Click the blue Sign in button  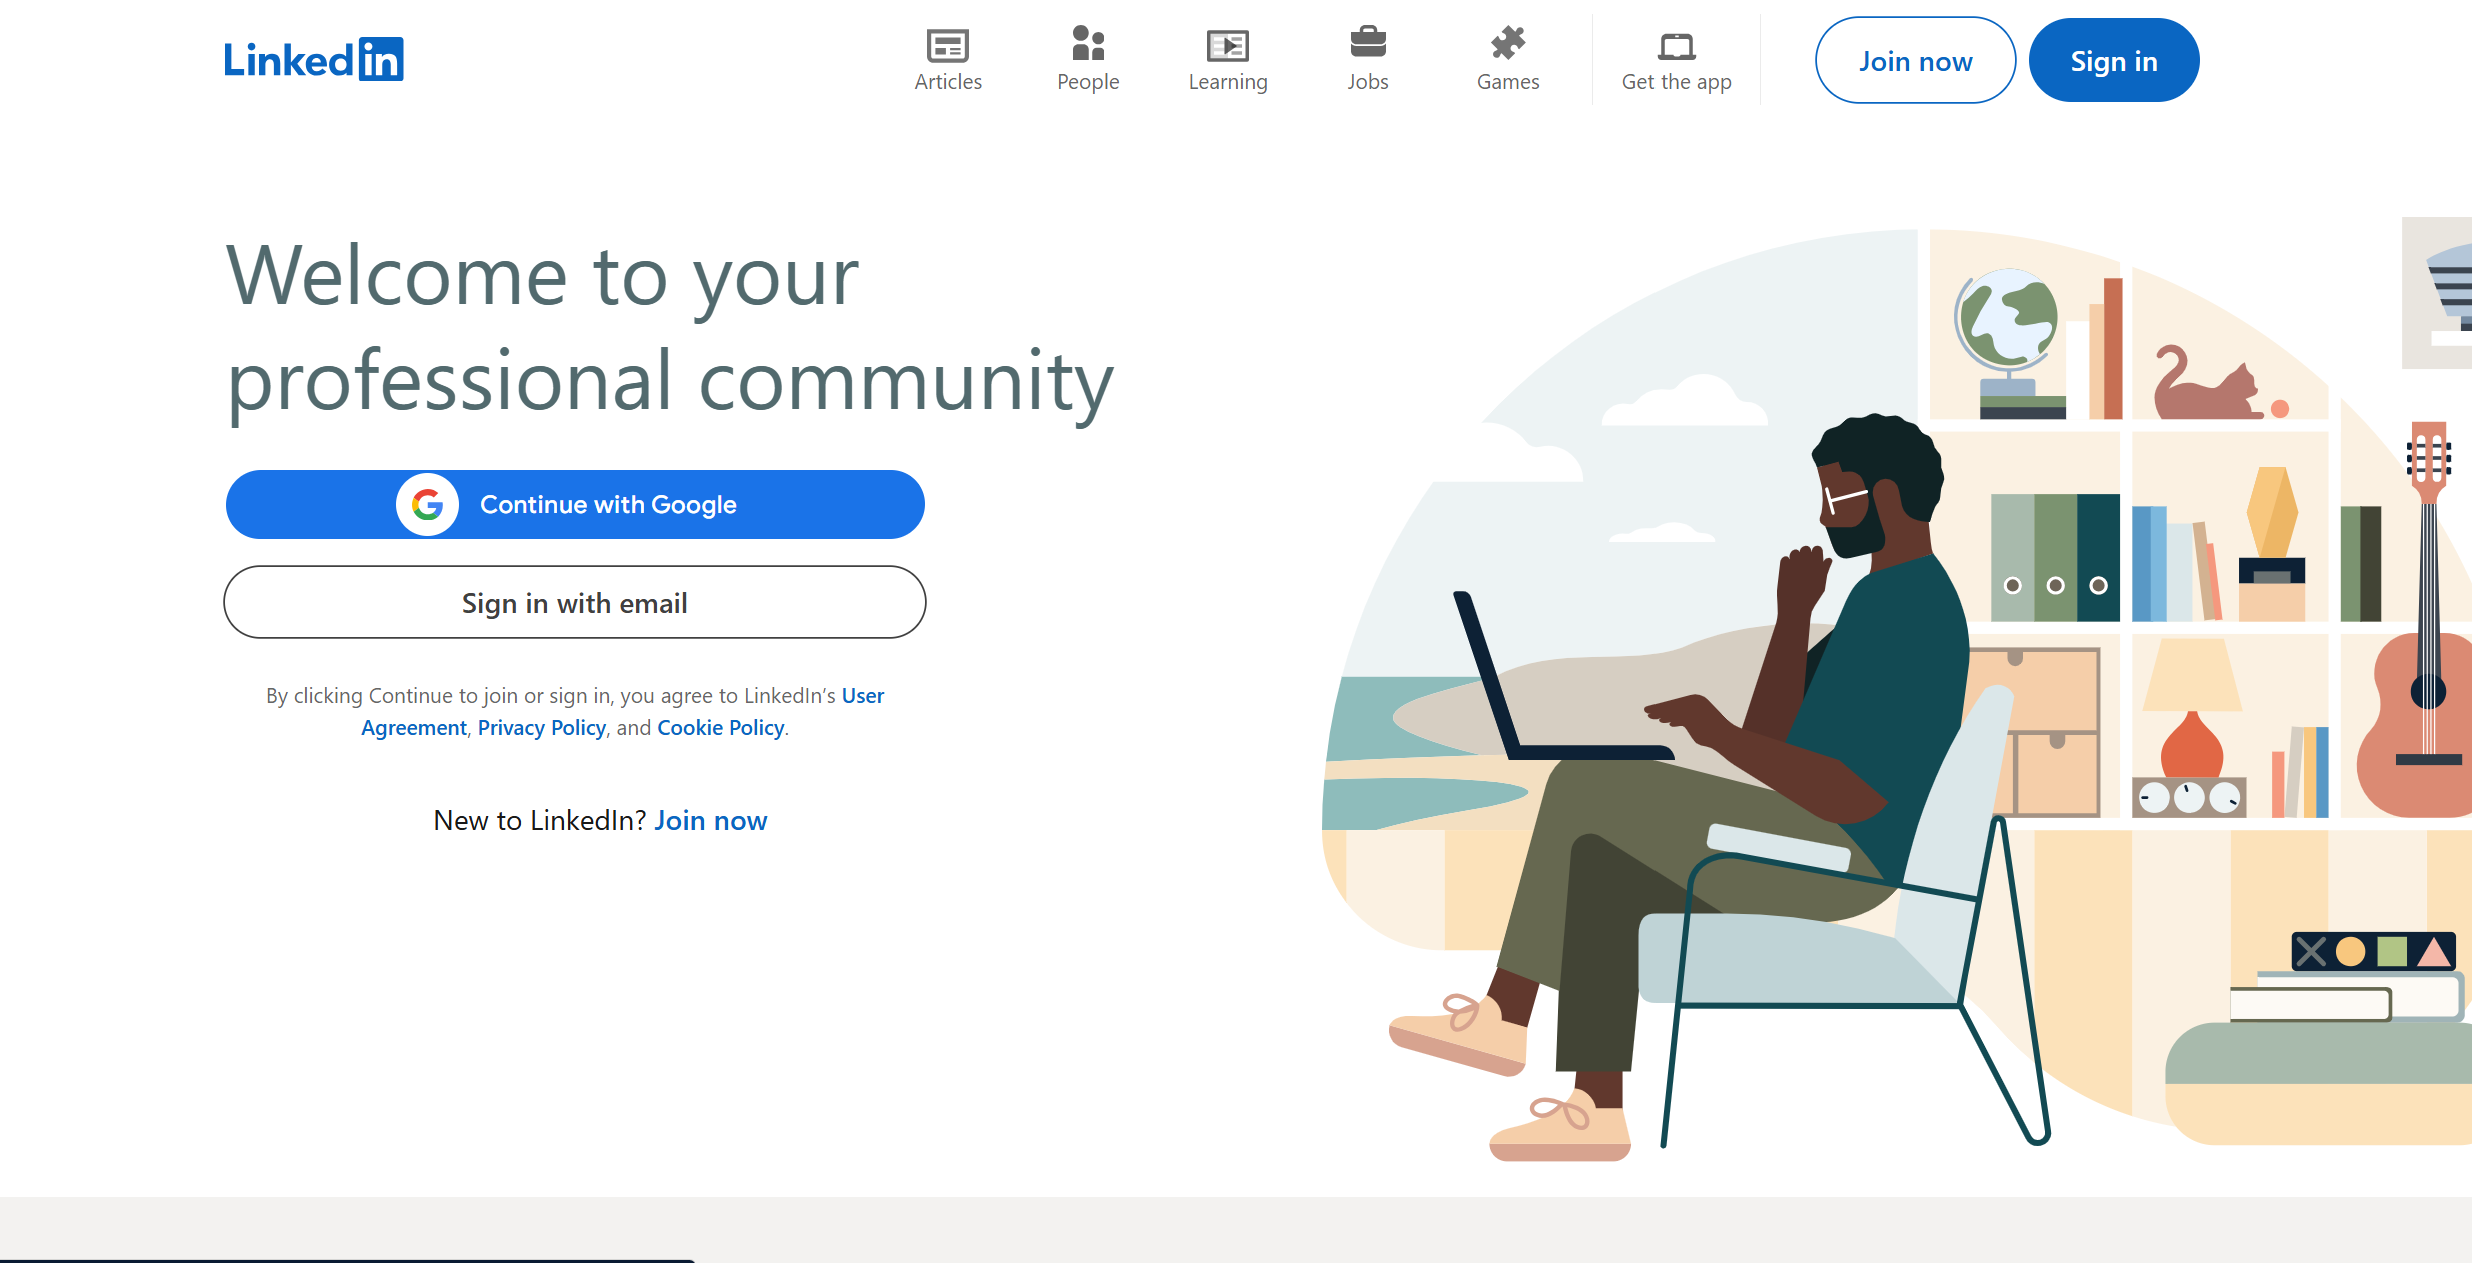[2114, 60]
